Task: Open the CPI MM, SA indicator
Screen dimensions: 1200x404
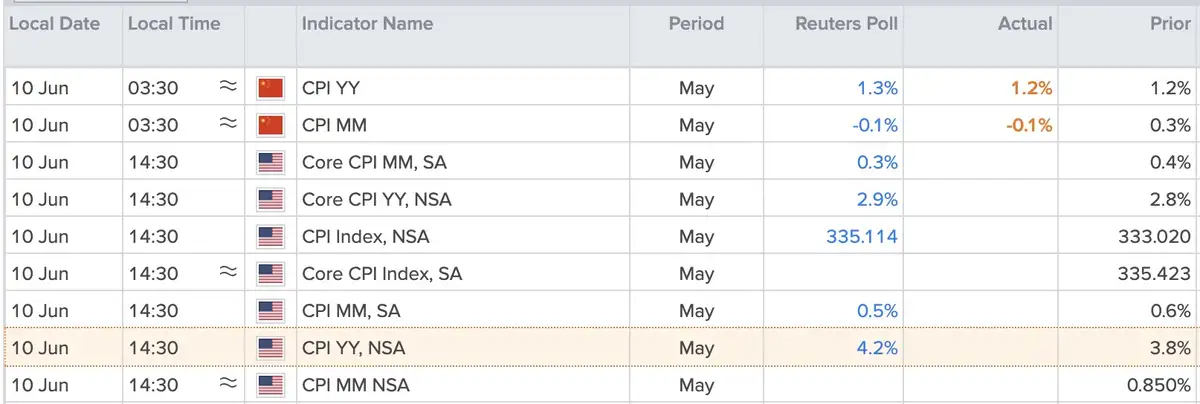Action: coord(352,310)
